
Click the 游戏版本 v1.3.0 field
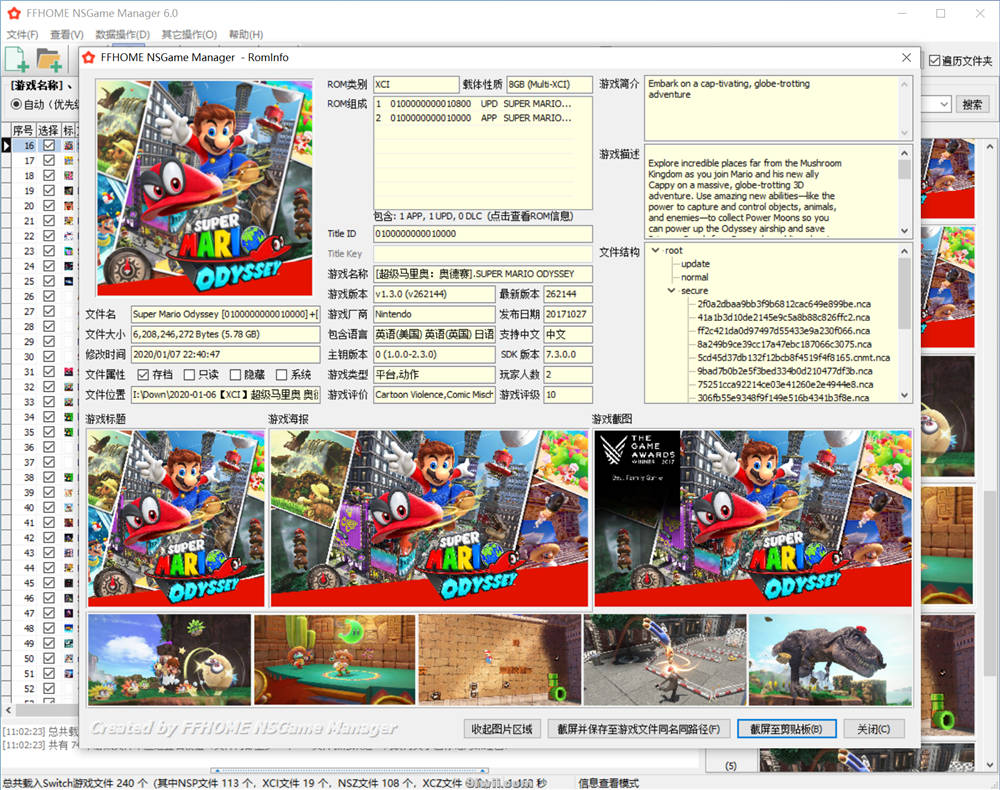[434, 295]
